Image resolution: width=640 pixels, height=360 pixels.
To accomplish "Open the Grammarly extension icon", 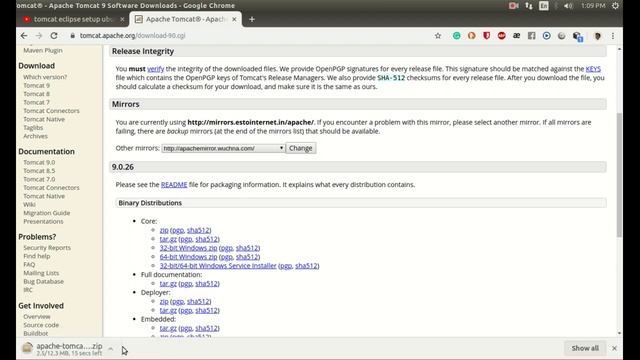I will pos(456,36).
